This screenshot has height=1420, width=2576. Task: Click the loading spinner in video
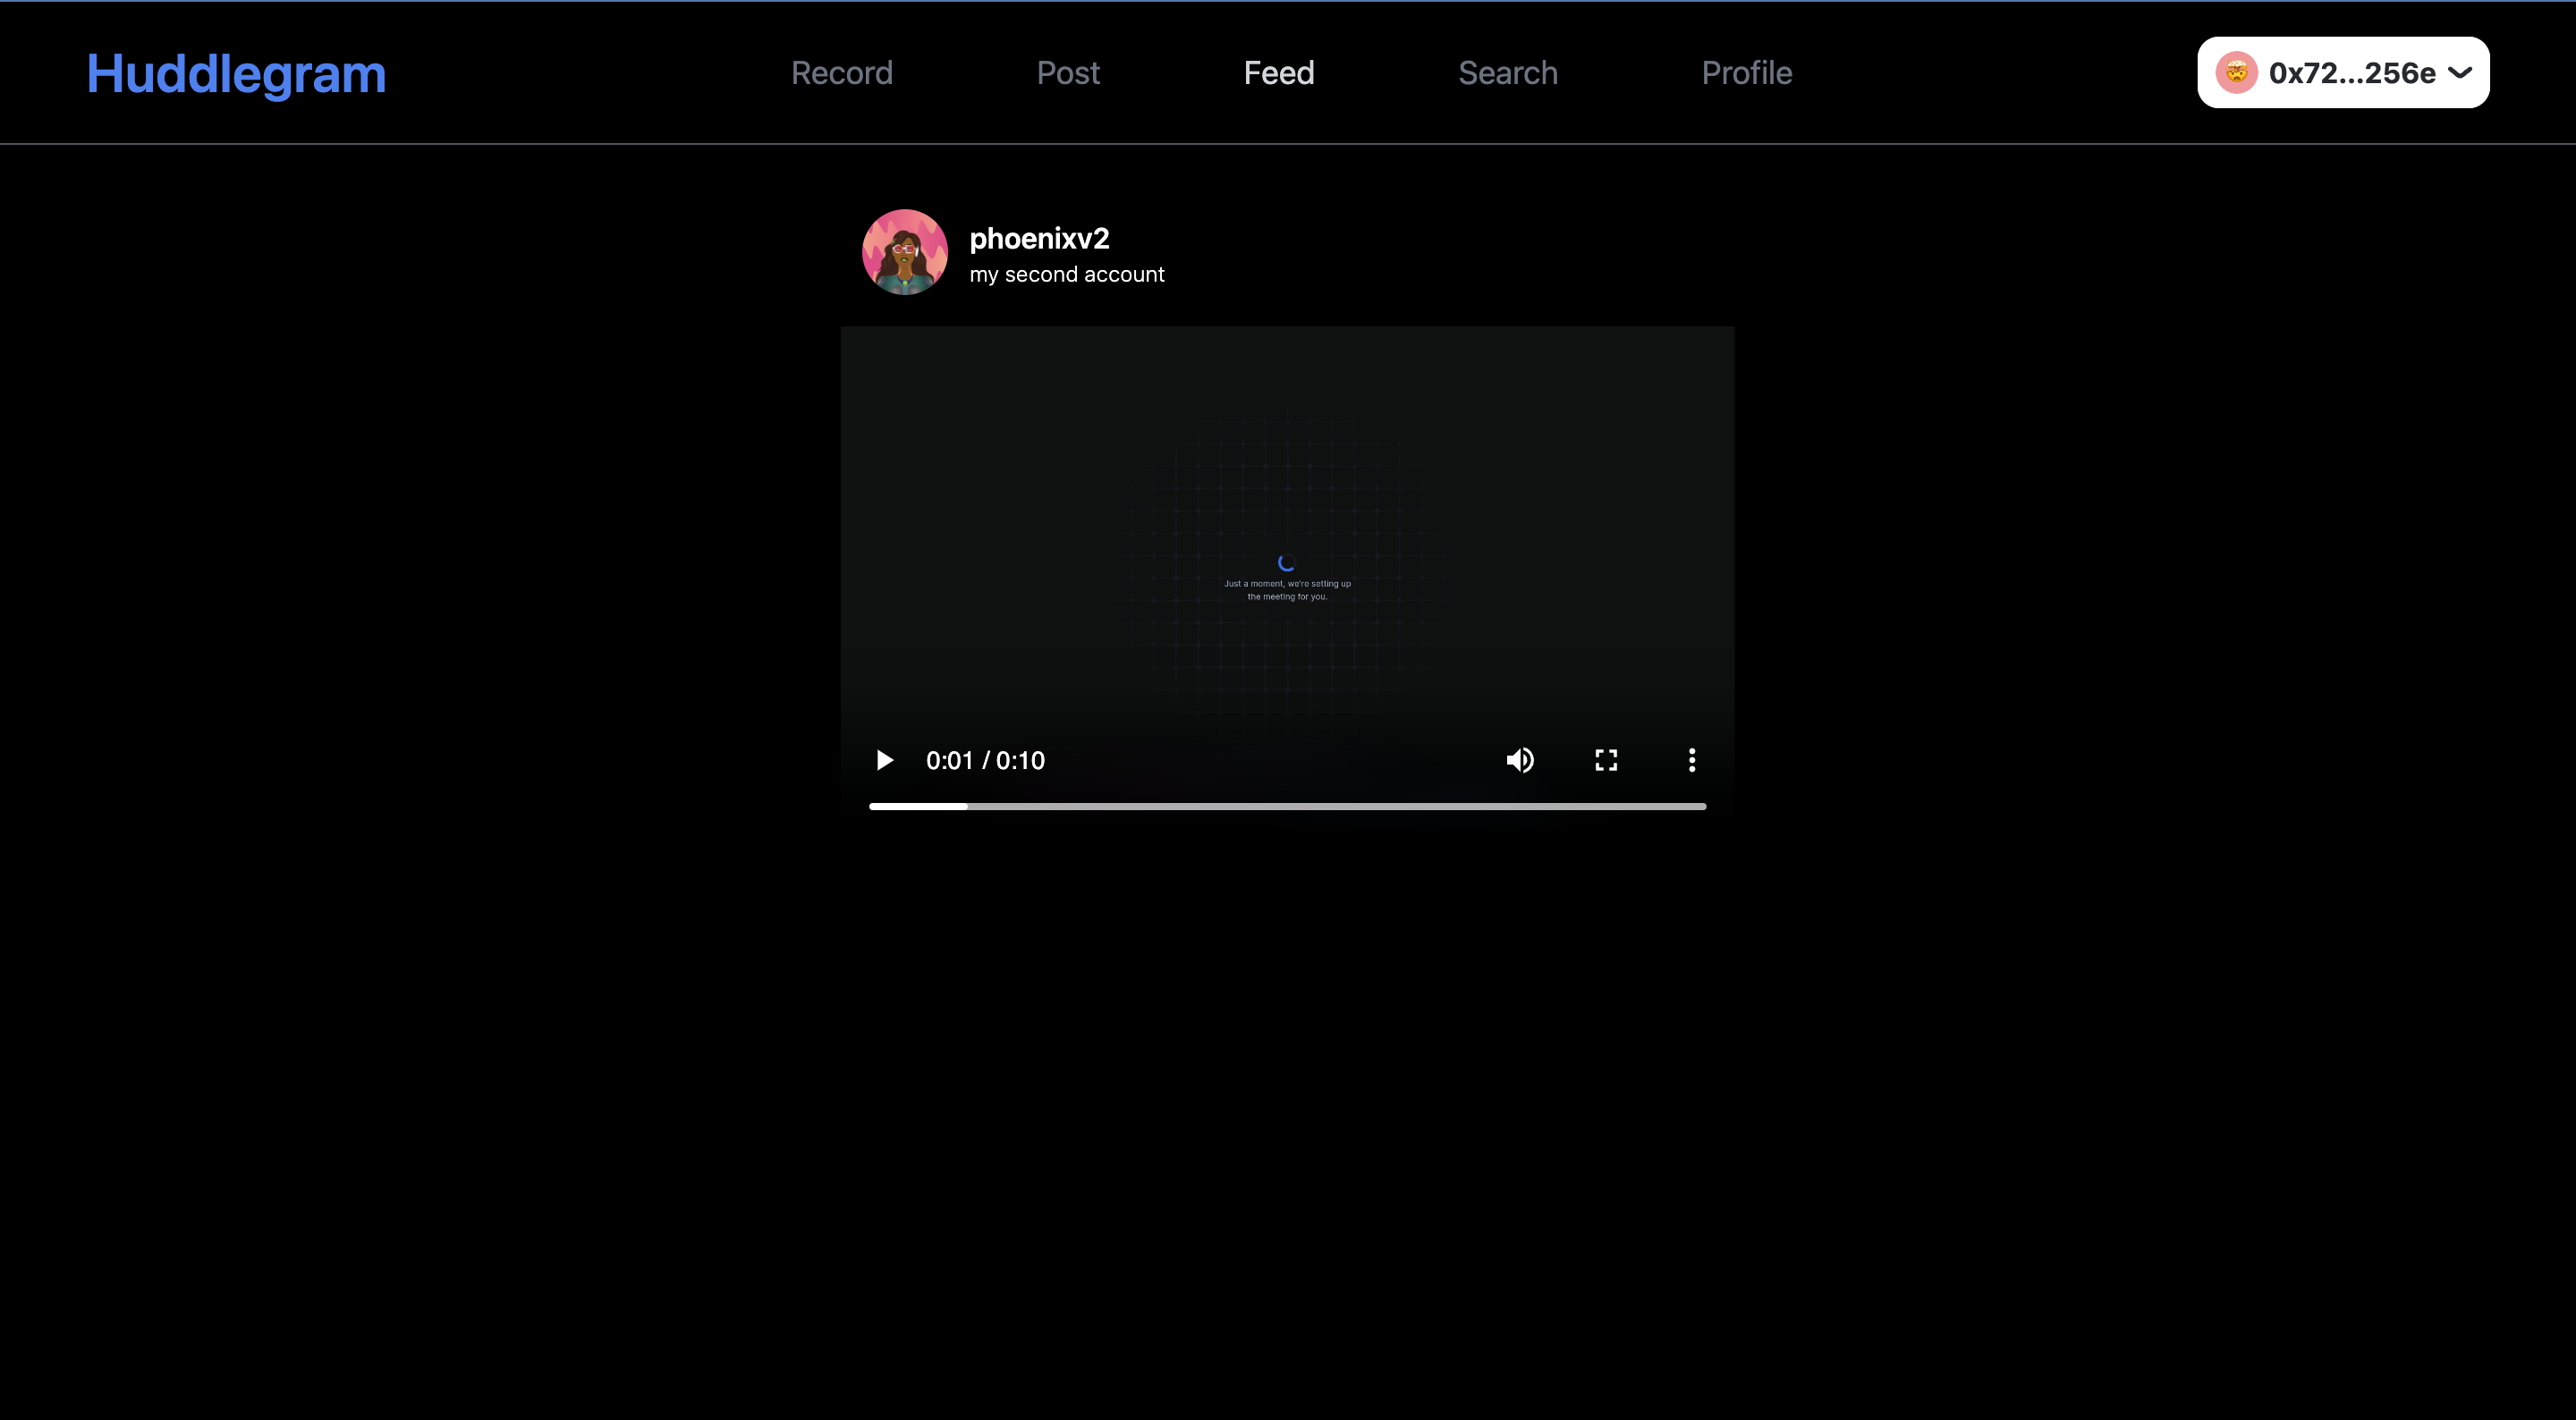pyautogui.click(x=1286, y=563)
